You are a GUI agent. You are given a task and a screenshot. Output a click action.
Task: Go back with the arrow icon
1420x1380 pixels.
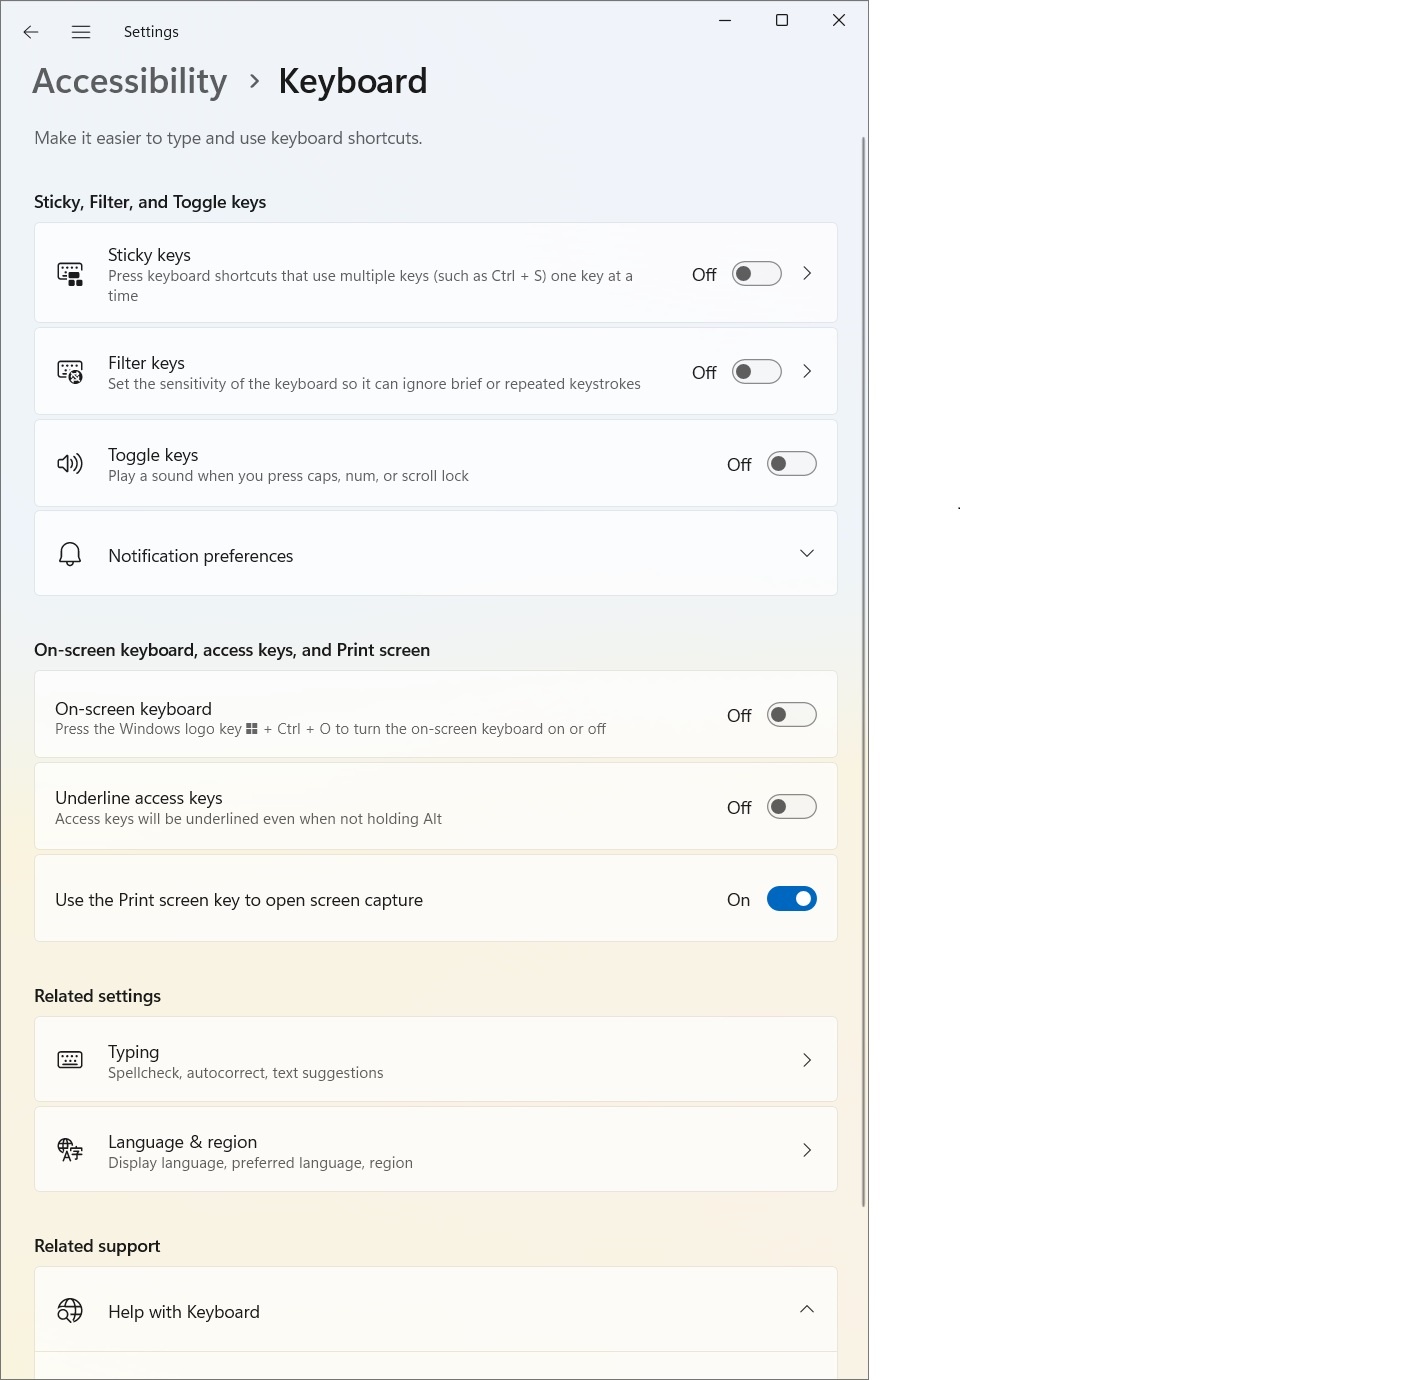click(31, 32)
